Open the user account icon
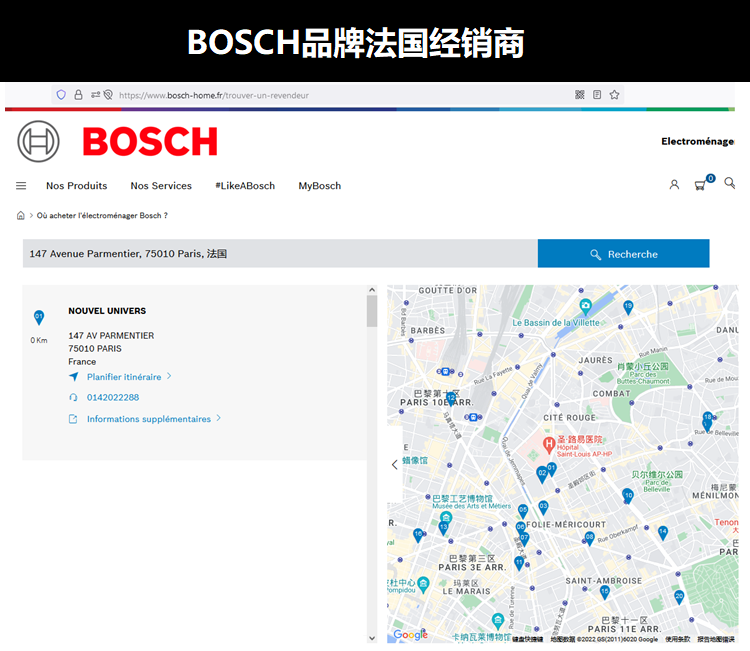750x651 pixels. (674, 185)
